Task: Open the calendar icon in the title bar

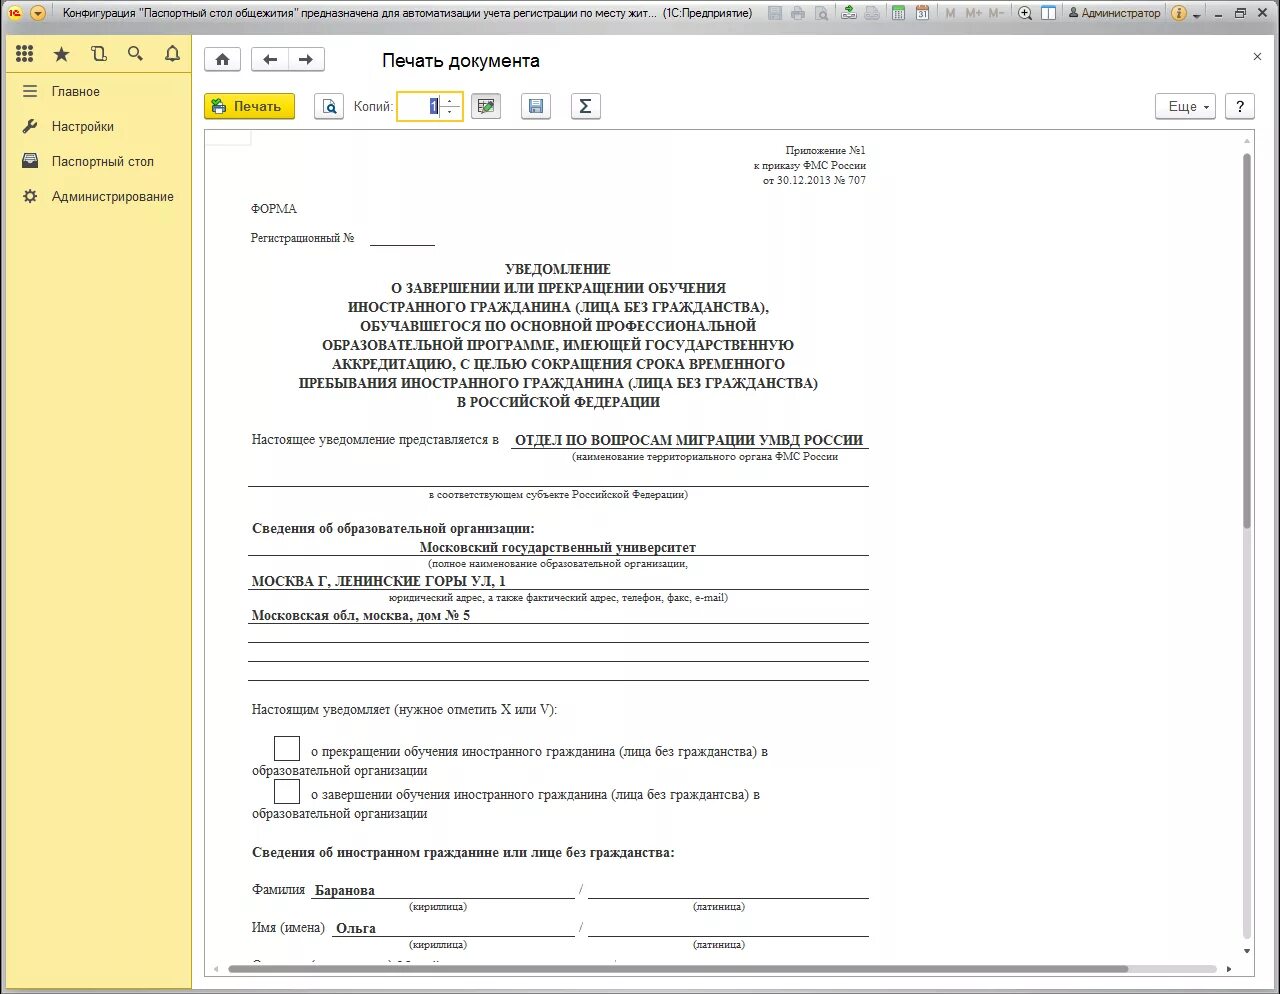Action: 922,13
